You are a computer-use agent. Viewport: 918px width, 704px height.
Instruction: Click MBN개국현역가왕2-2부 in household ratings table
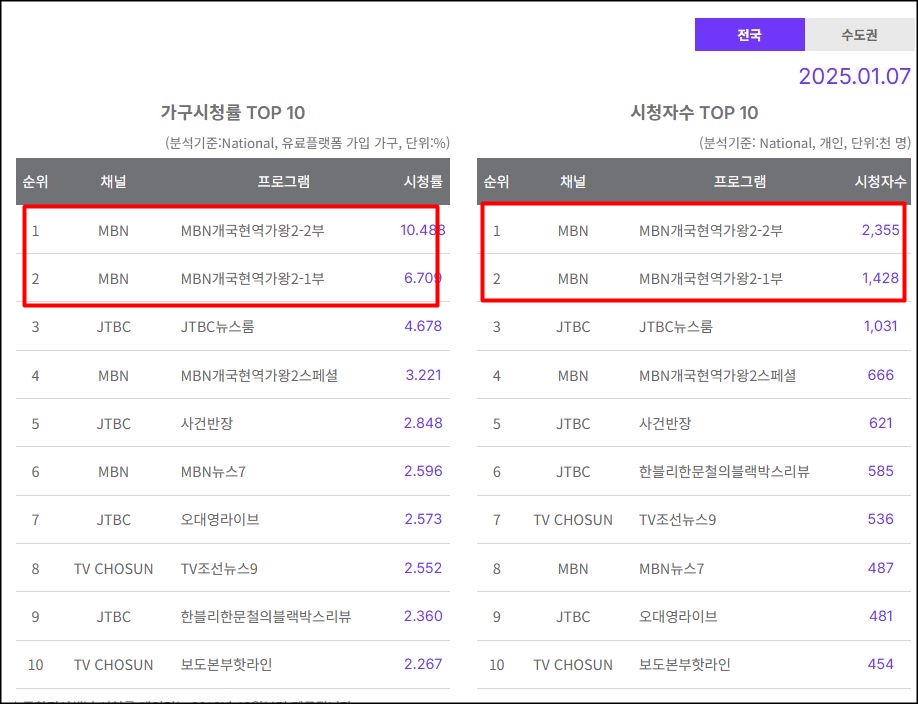pos(252,231)
